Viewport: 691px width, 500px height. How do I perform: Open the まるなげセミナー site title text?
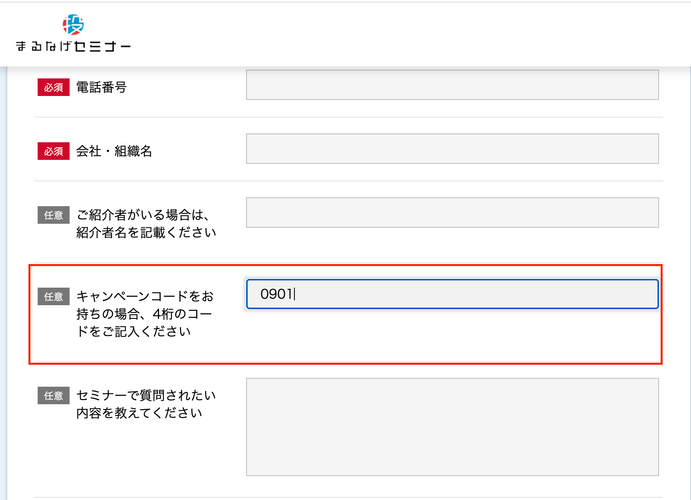pos(73,46)
